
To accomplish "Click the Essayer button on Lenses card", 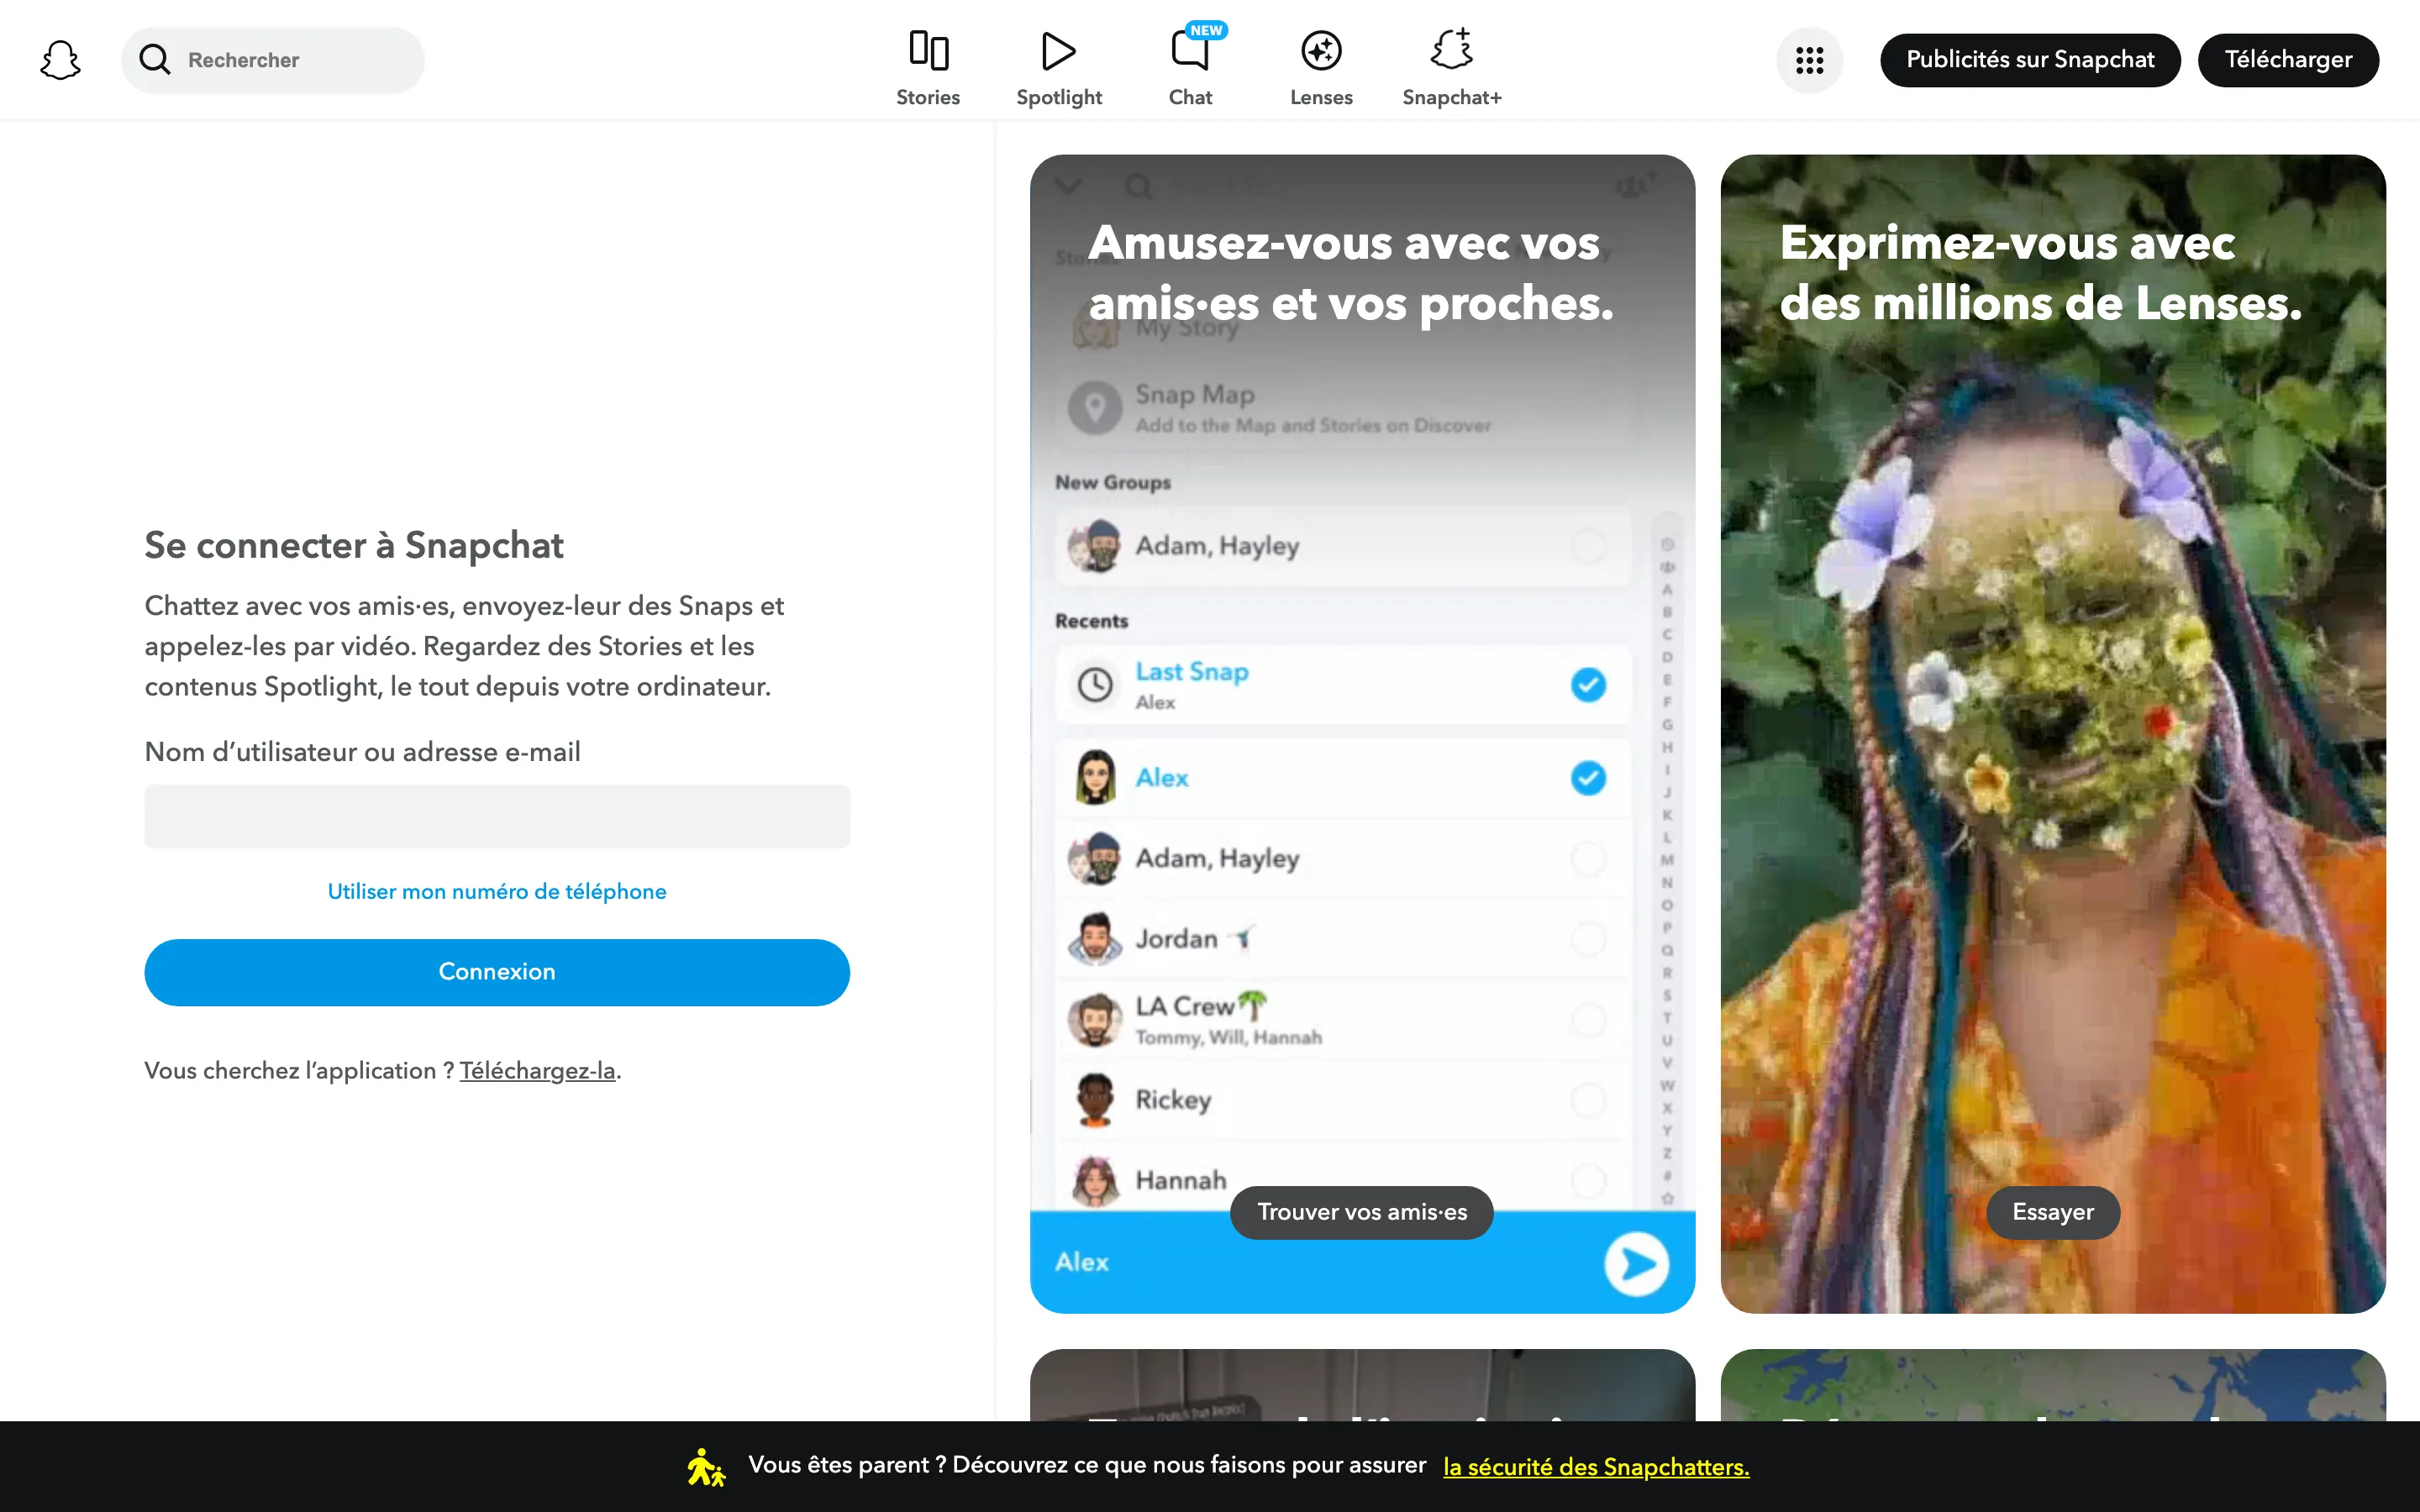I will click(x=2053, y=1212).
